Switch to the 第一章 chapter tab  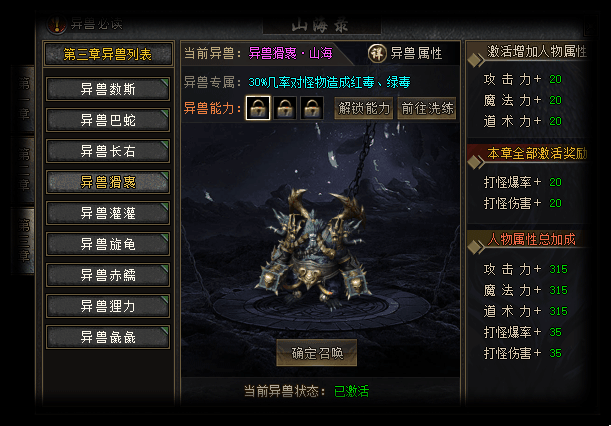tap(24, 99)
